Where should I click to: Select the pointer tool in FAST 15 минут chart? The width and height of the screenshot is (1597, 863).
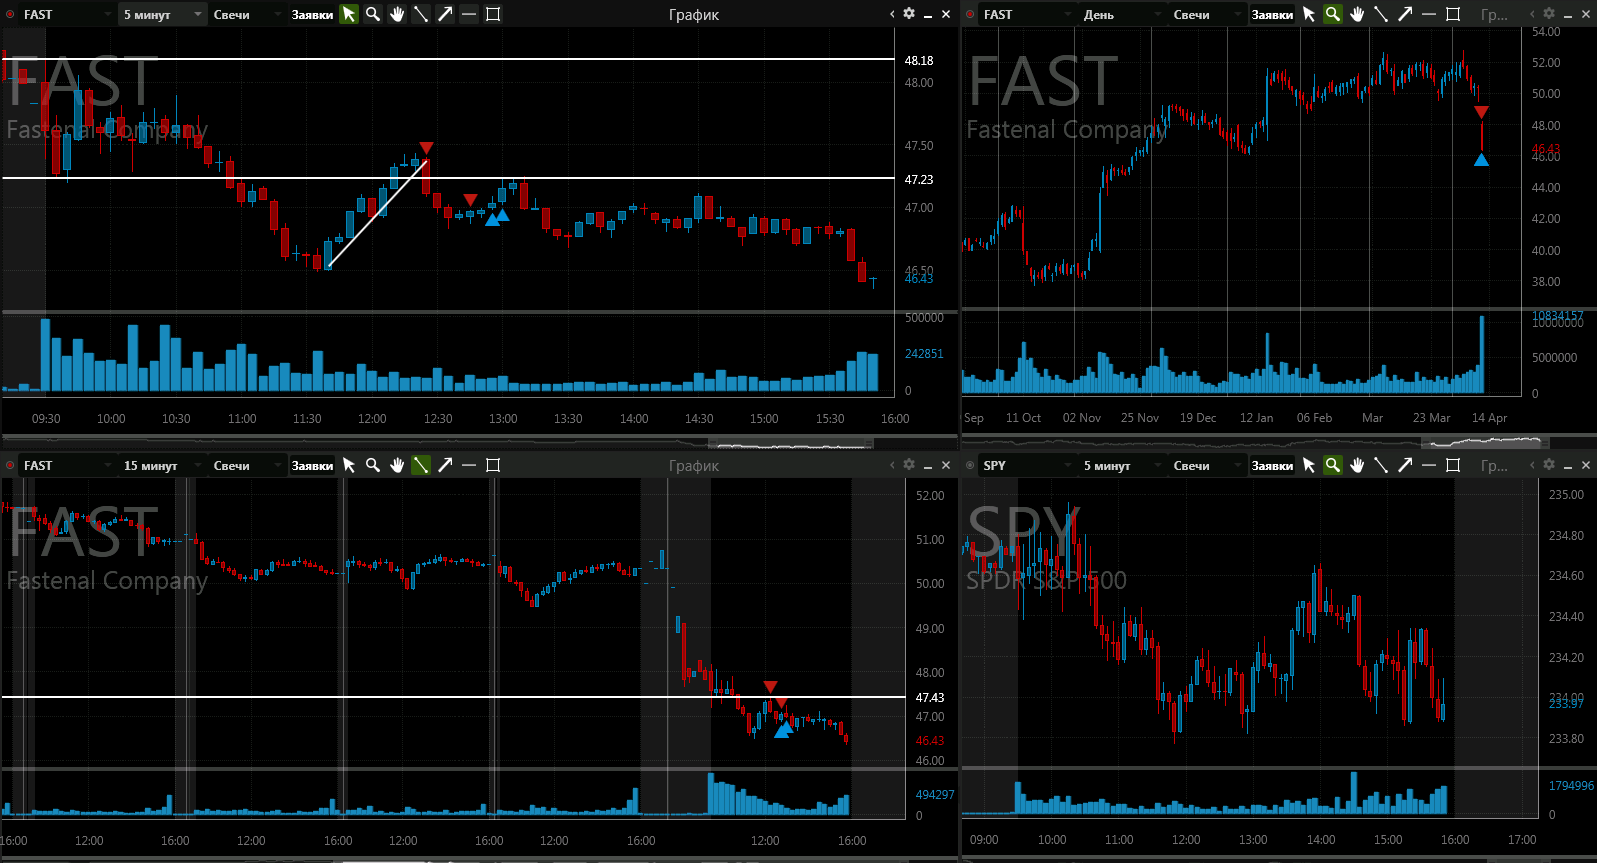point(349,465)
